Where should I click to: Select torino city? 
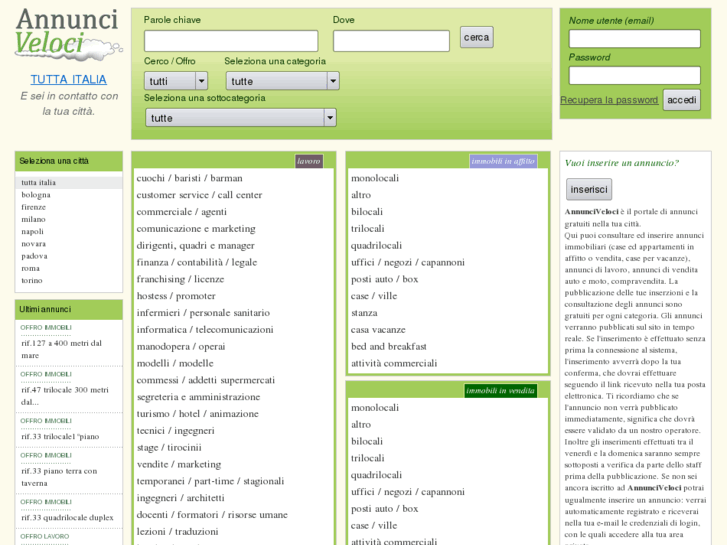tap(32, 280)
